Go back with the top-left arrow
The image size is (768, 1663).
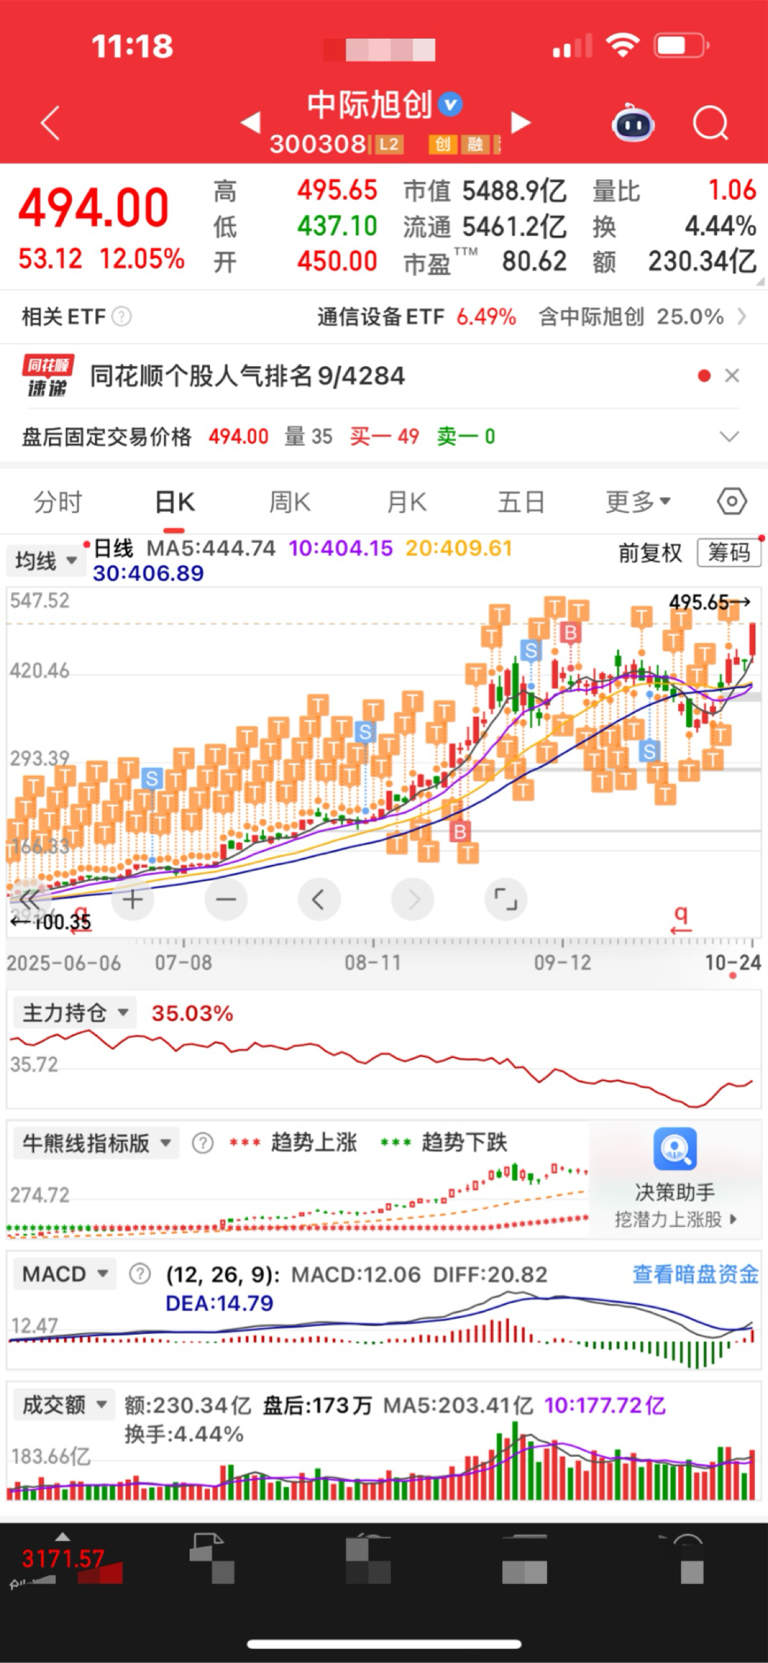point(51,123)
